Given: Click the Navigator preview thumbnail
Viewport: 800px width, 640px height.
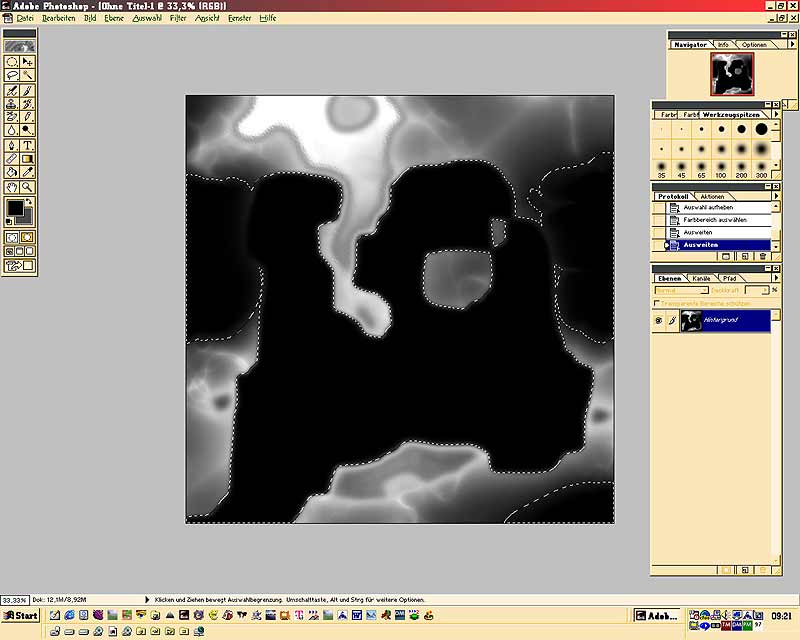Looking at the screenshot, I should point(732,75).
